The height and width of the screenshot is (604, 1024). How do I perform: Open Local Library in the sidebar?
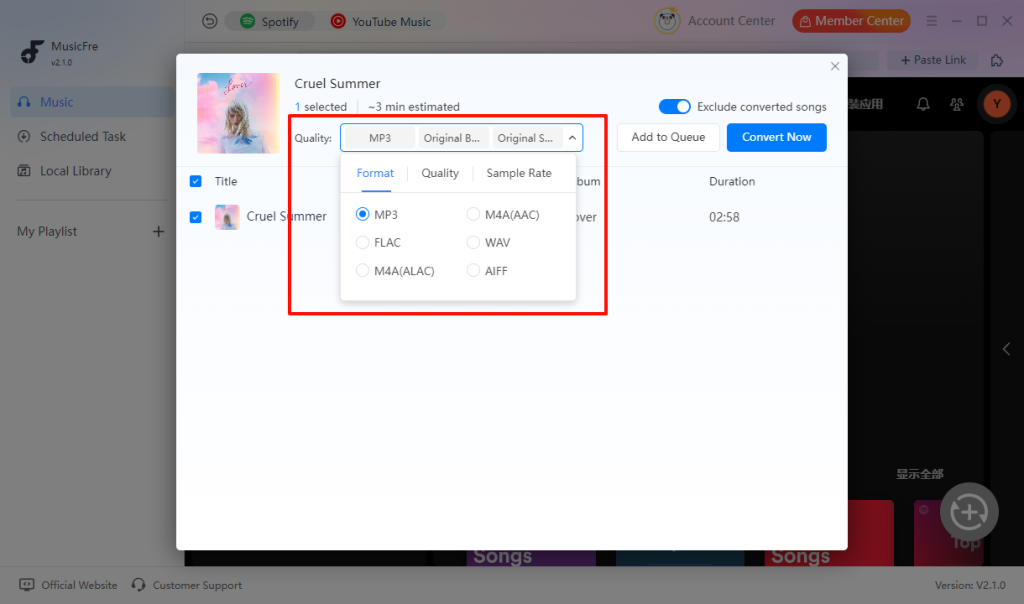tap(93, 171)
